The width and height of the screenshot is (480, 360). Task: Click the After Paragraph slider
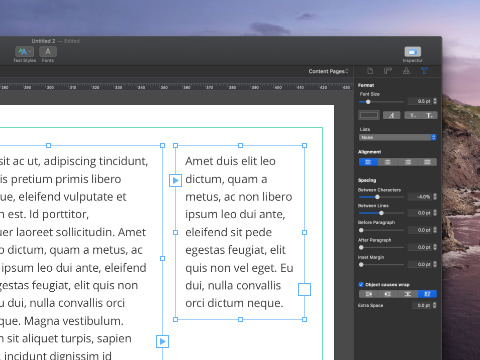click(381, 247)
